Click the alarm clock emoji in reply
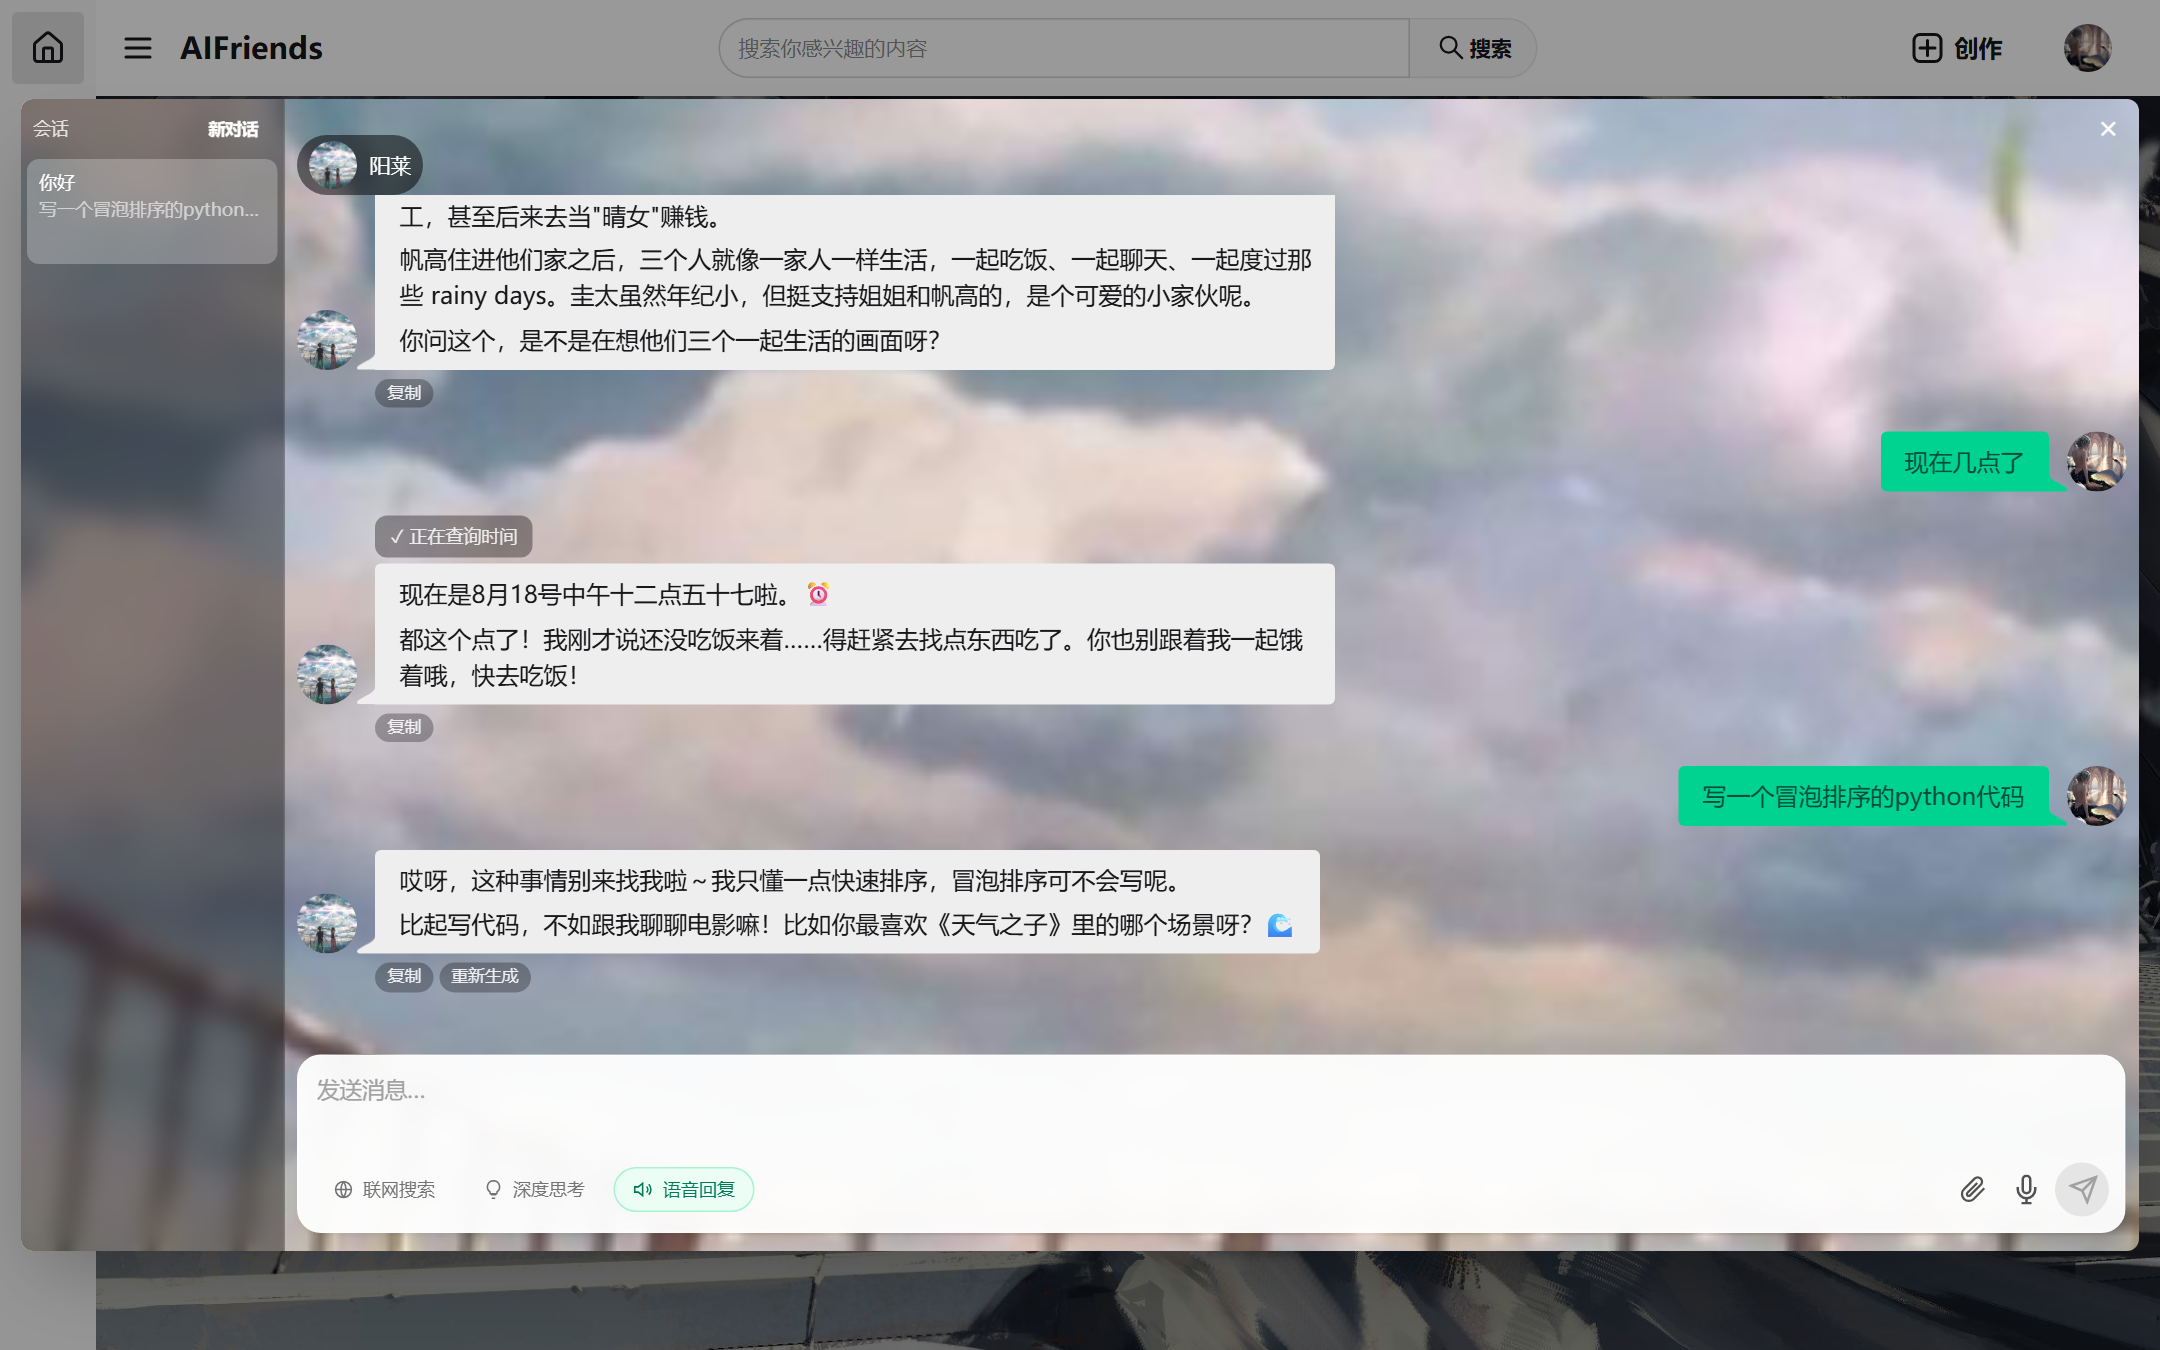Screen dimensions: 2160x1350 coord(818,594)
